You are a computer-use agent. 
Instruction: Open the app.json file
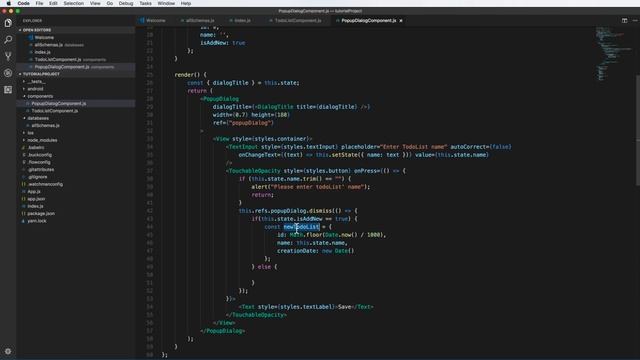[36, 199]
